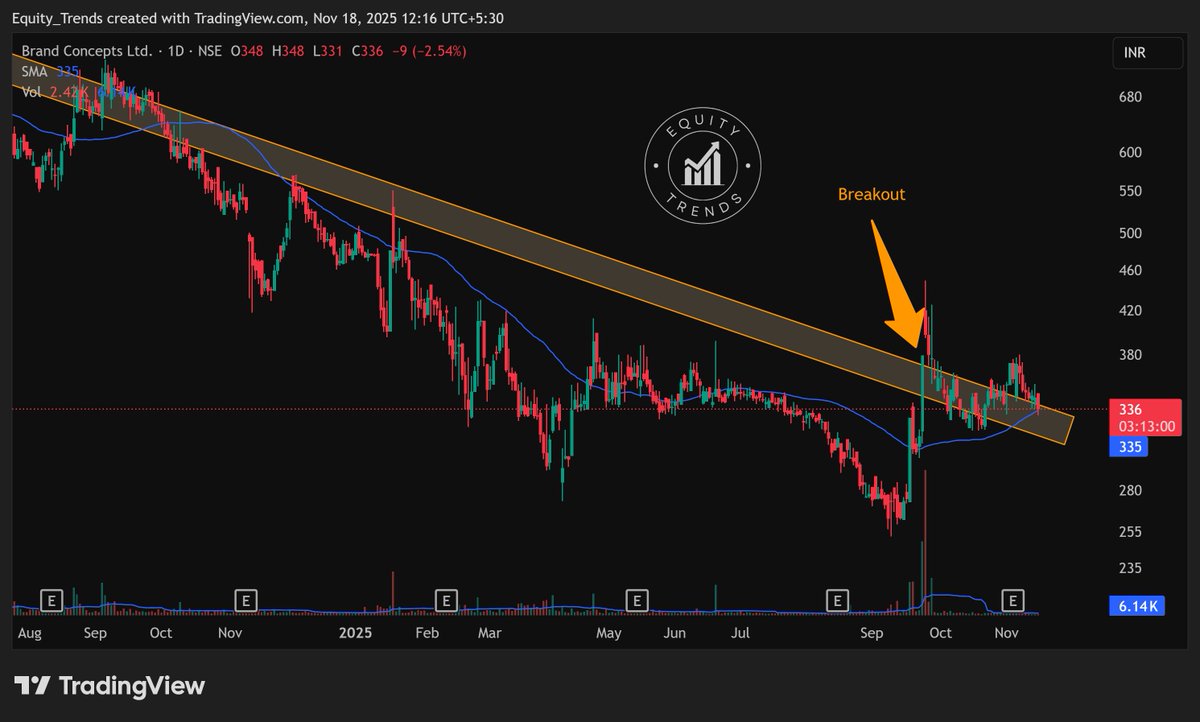Click the Feb label on the time axis
Viewport: 1200px width, 722px height.
(427, 633)
